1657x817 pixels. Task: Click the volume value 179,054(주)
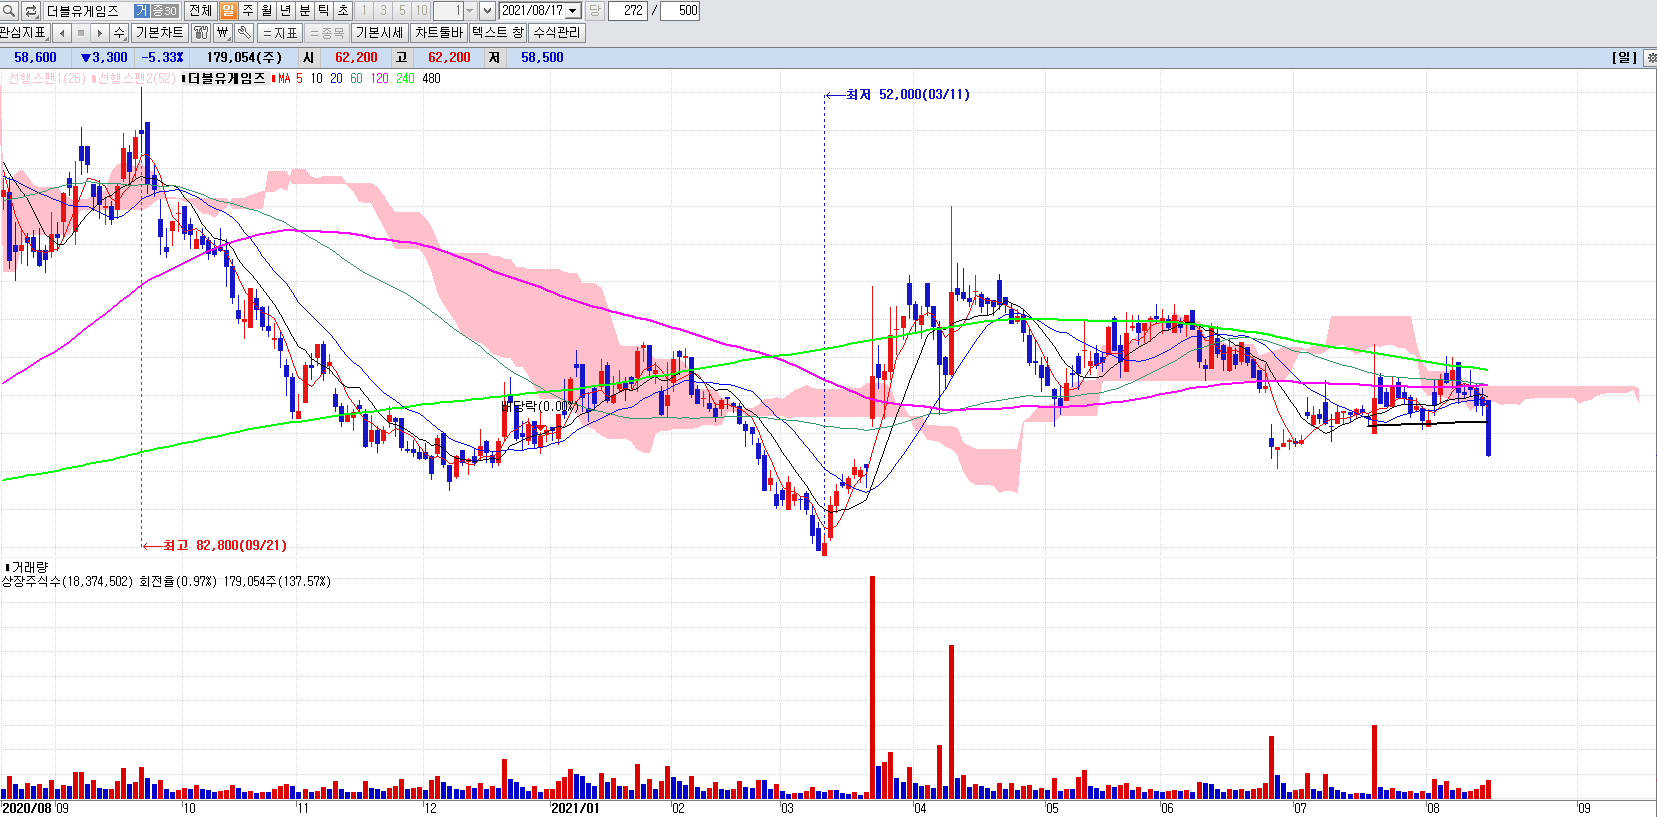(244, 58)
